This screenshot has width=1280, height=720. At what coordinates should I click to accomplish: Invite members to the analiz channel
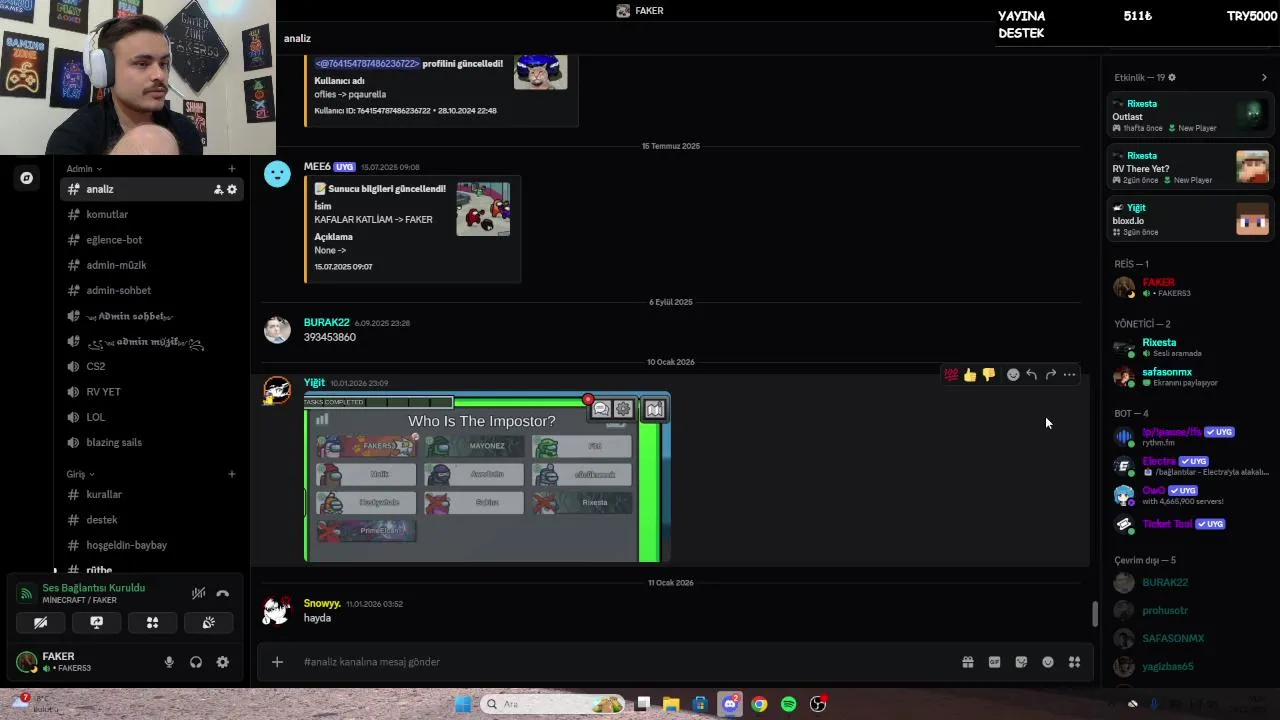click(x=218, y=189)
